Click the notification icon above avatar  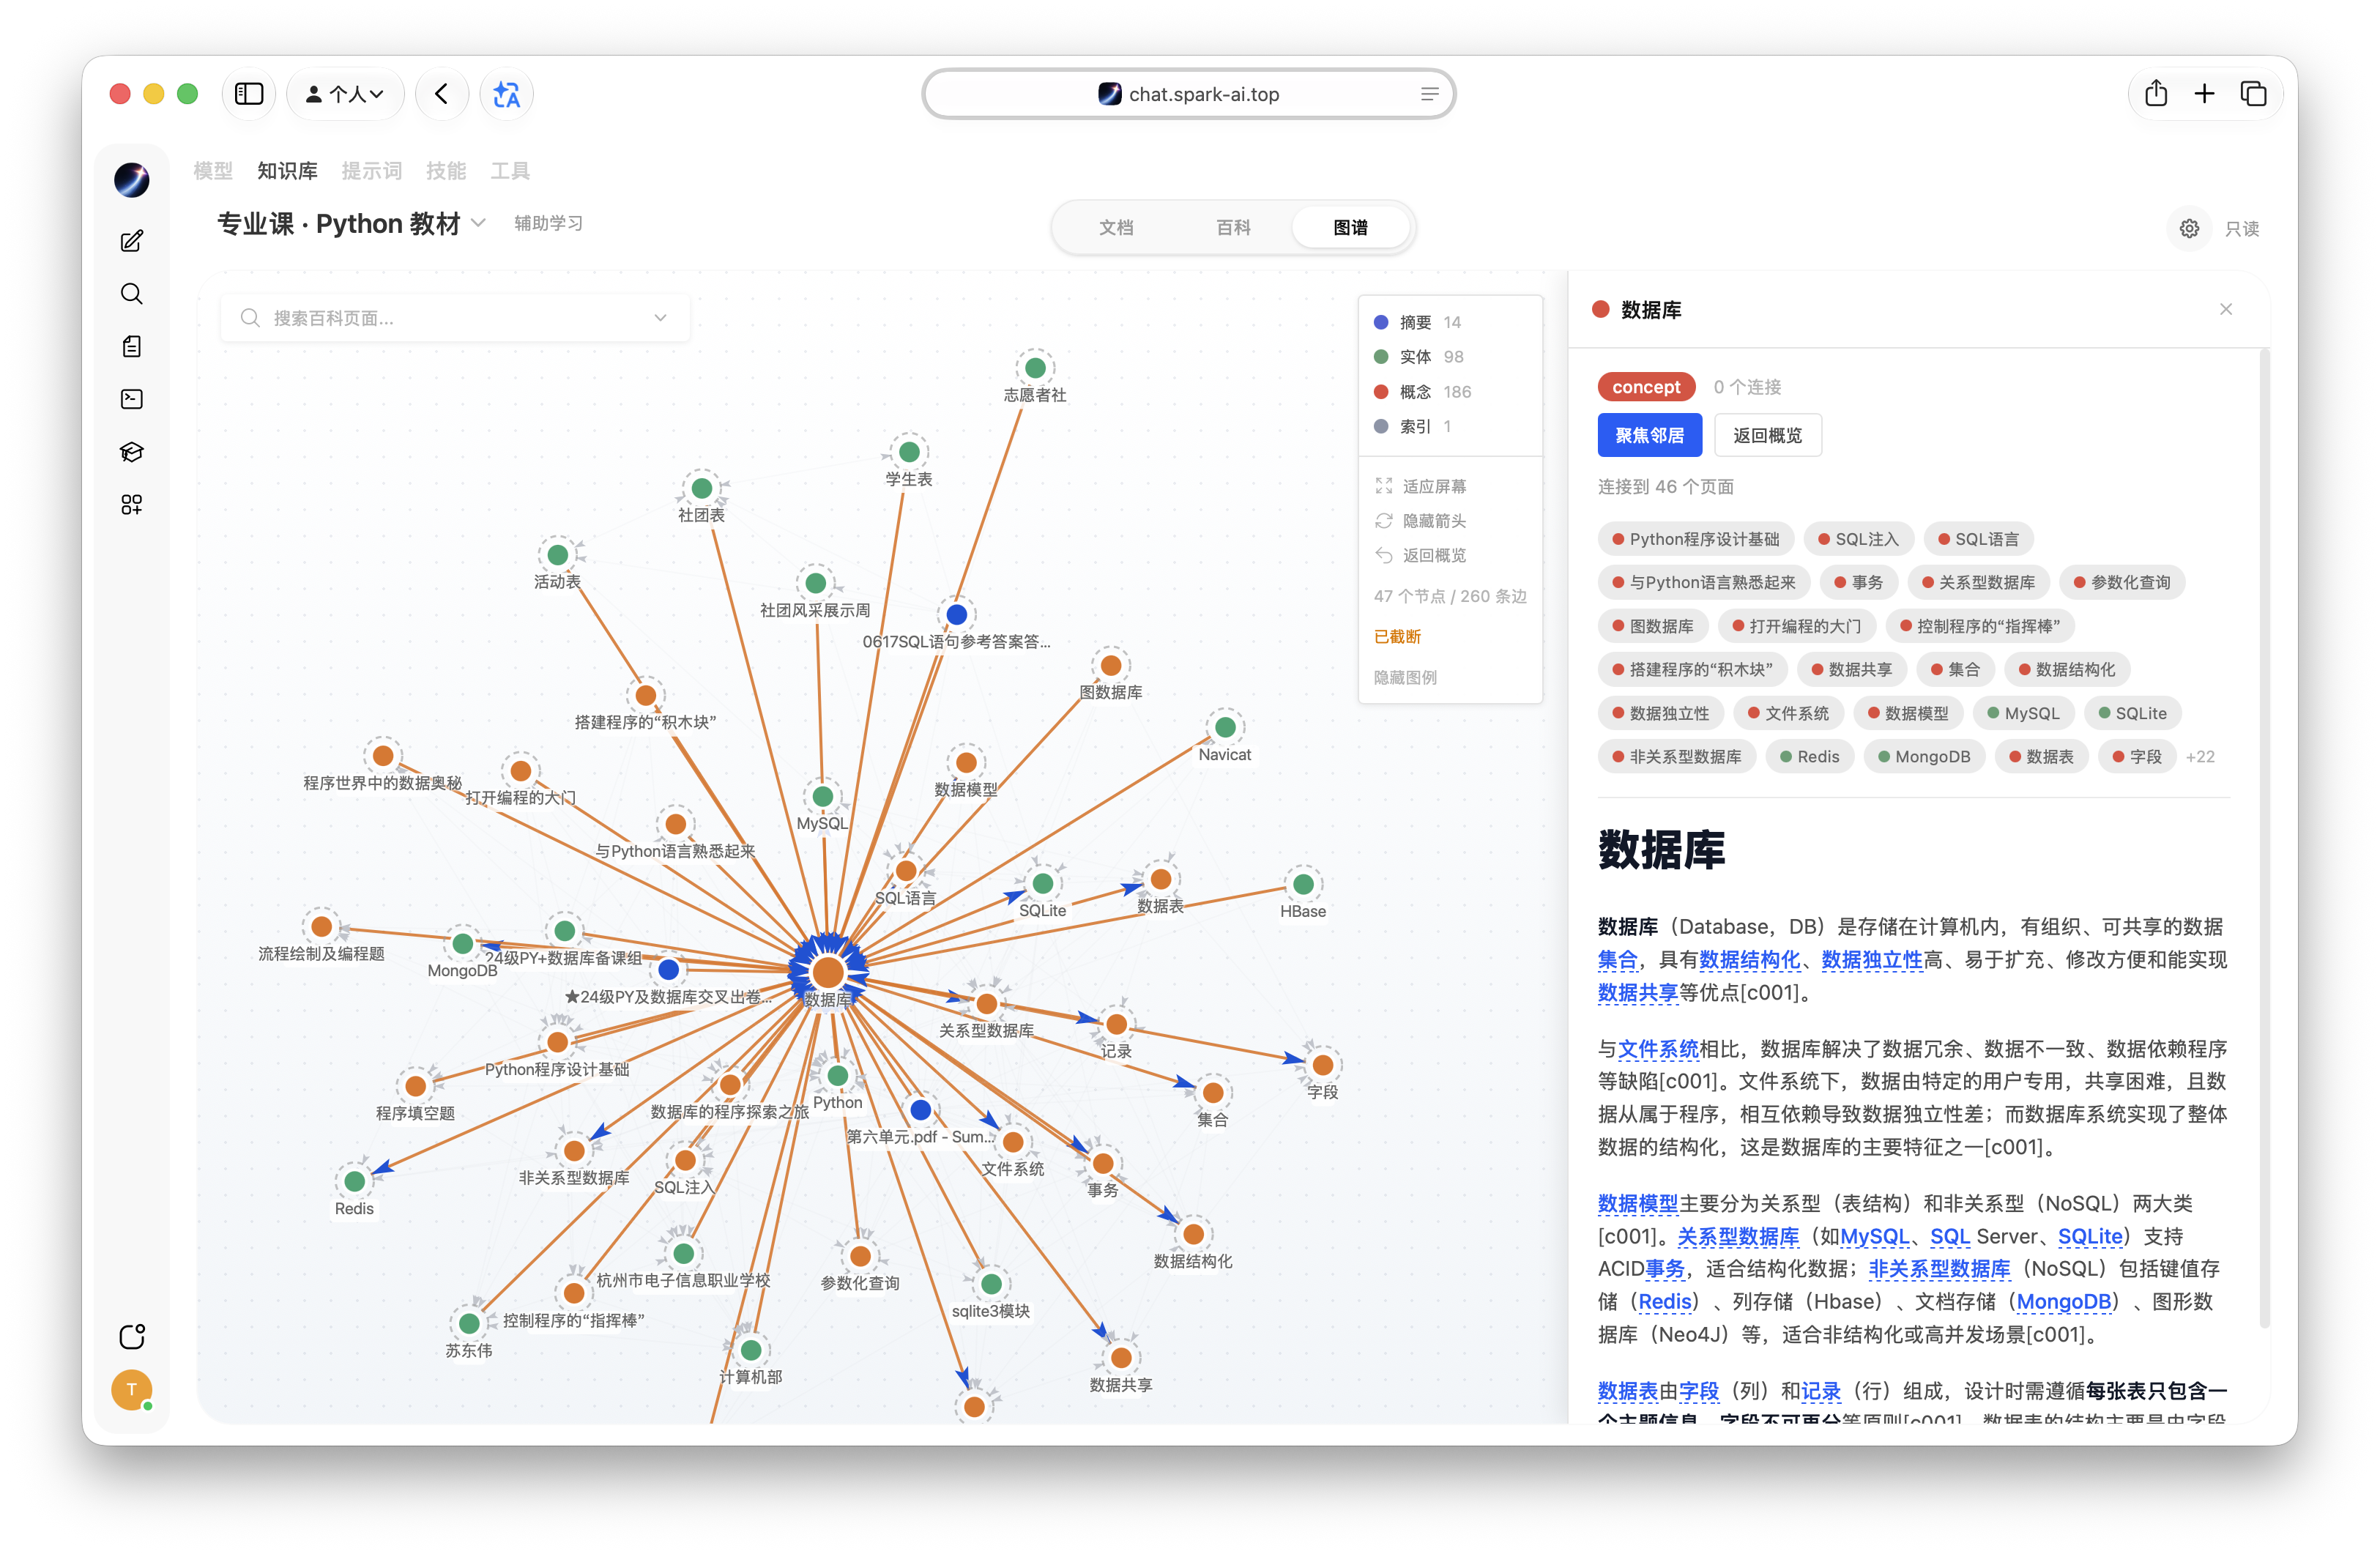click(132, 1336)
